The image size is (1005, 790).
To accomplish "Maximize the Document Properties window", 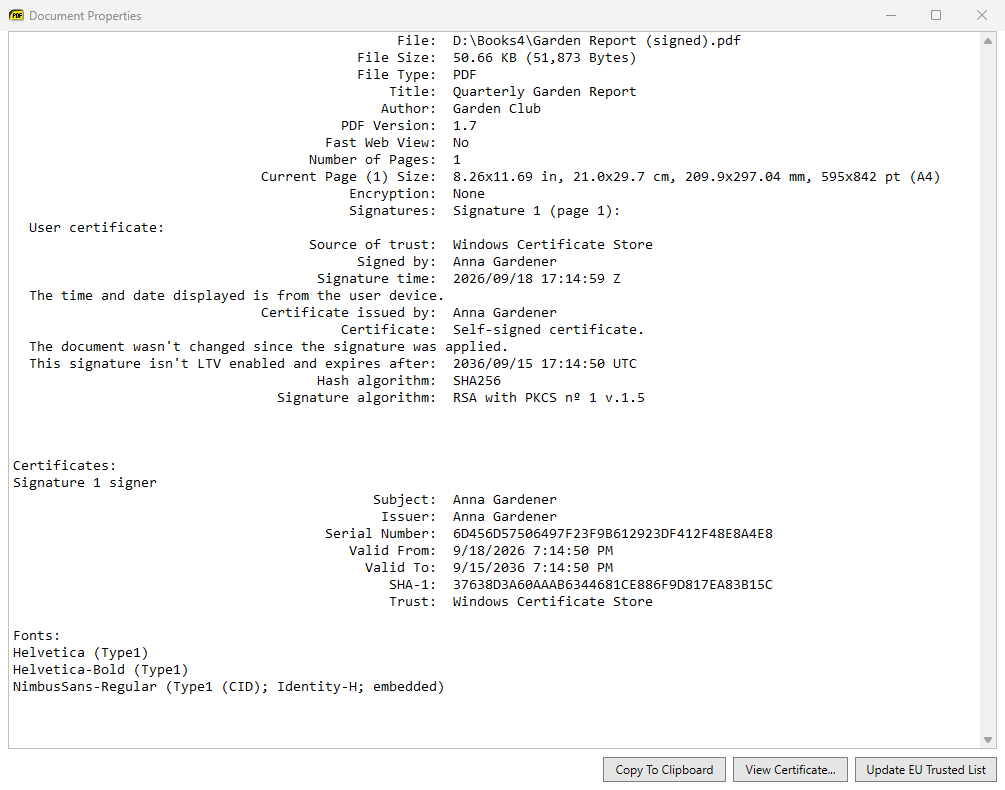I will (x=936, y=15).
